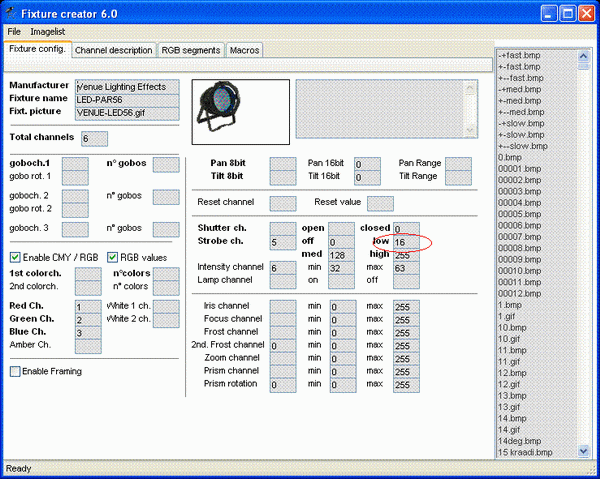
Task: Open the Macros tab
Action: coord(245,50)
